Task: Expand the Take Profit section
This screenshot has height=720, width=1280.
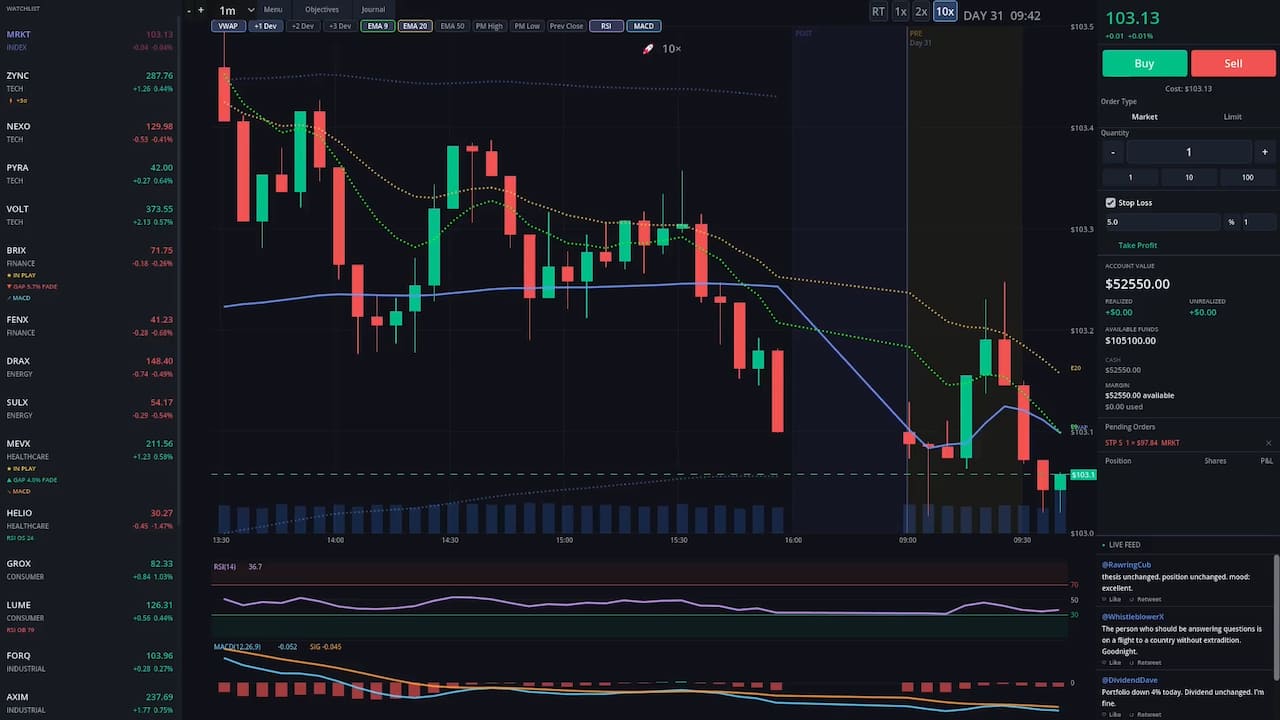Action: pyautogui.click(x=1138, y=245)
